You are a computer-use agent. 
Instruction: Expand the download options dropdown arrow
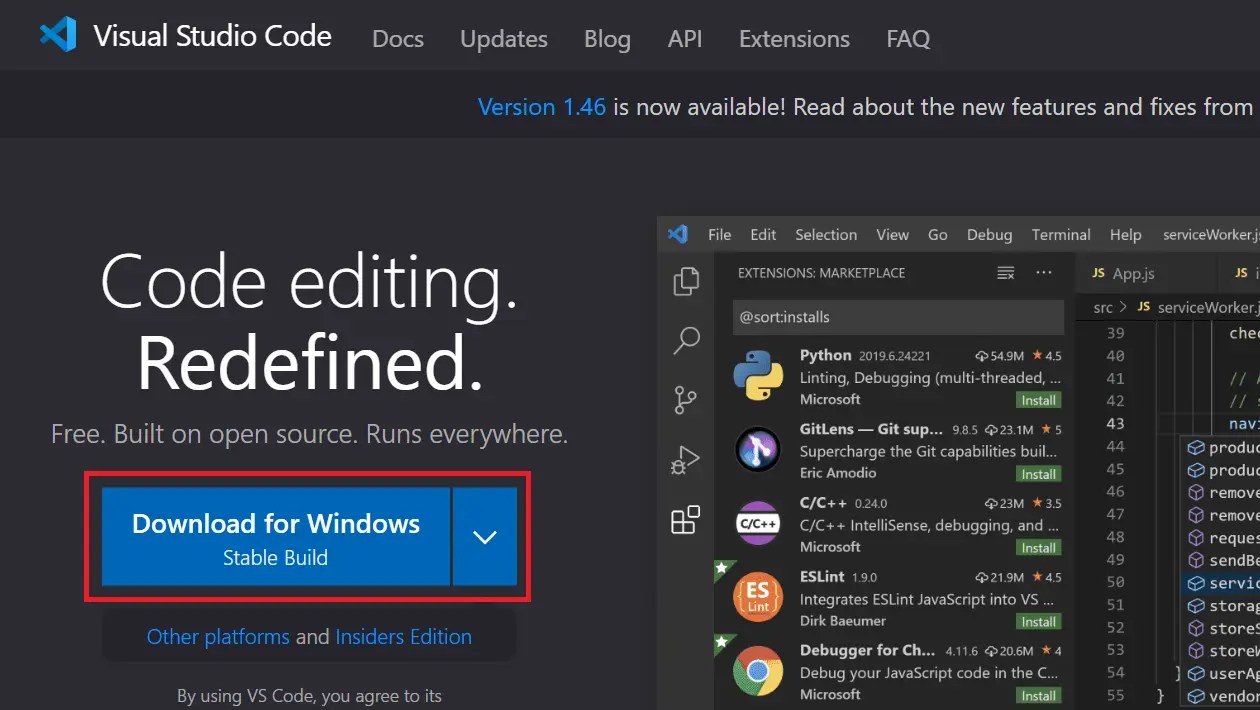[485, 537]
